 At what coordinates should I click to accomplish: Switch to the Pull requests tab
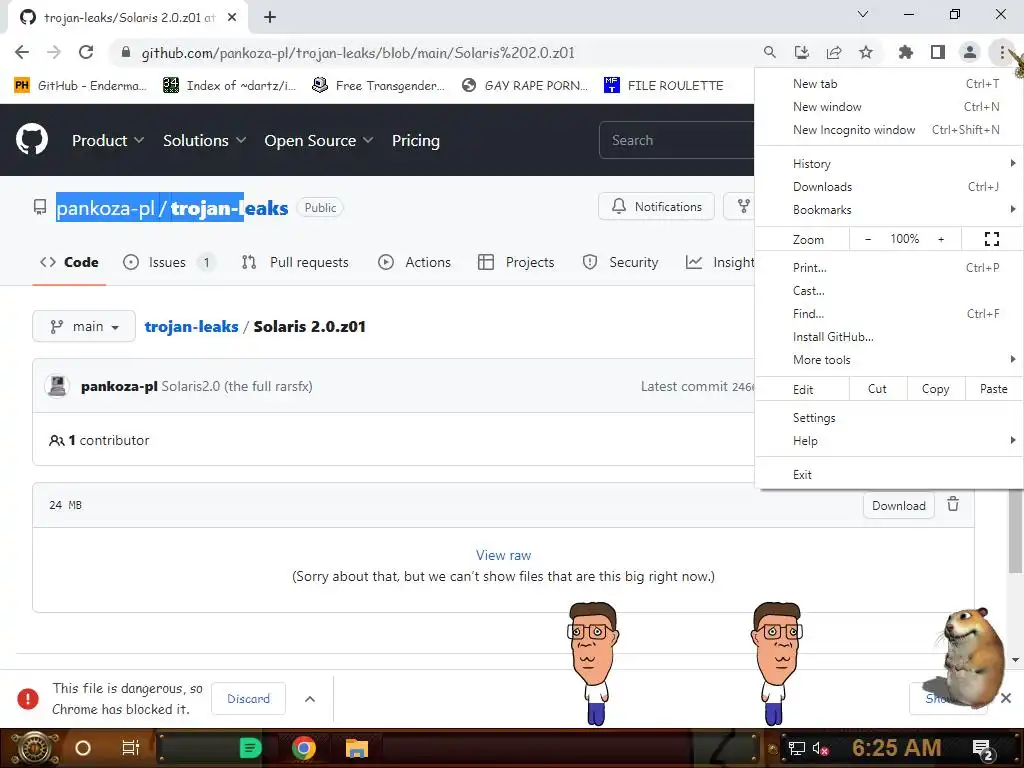295,262
